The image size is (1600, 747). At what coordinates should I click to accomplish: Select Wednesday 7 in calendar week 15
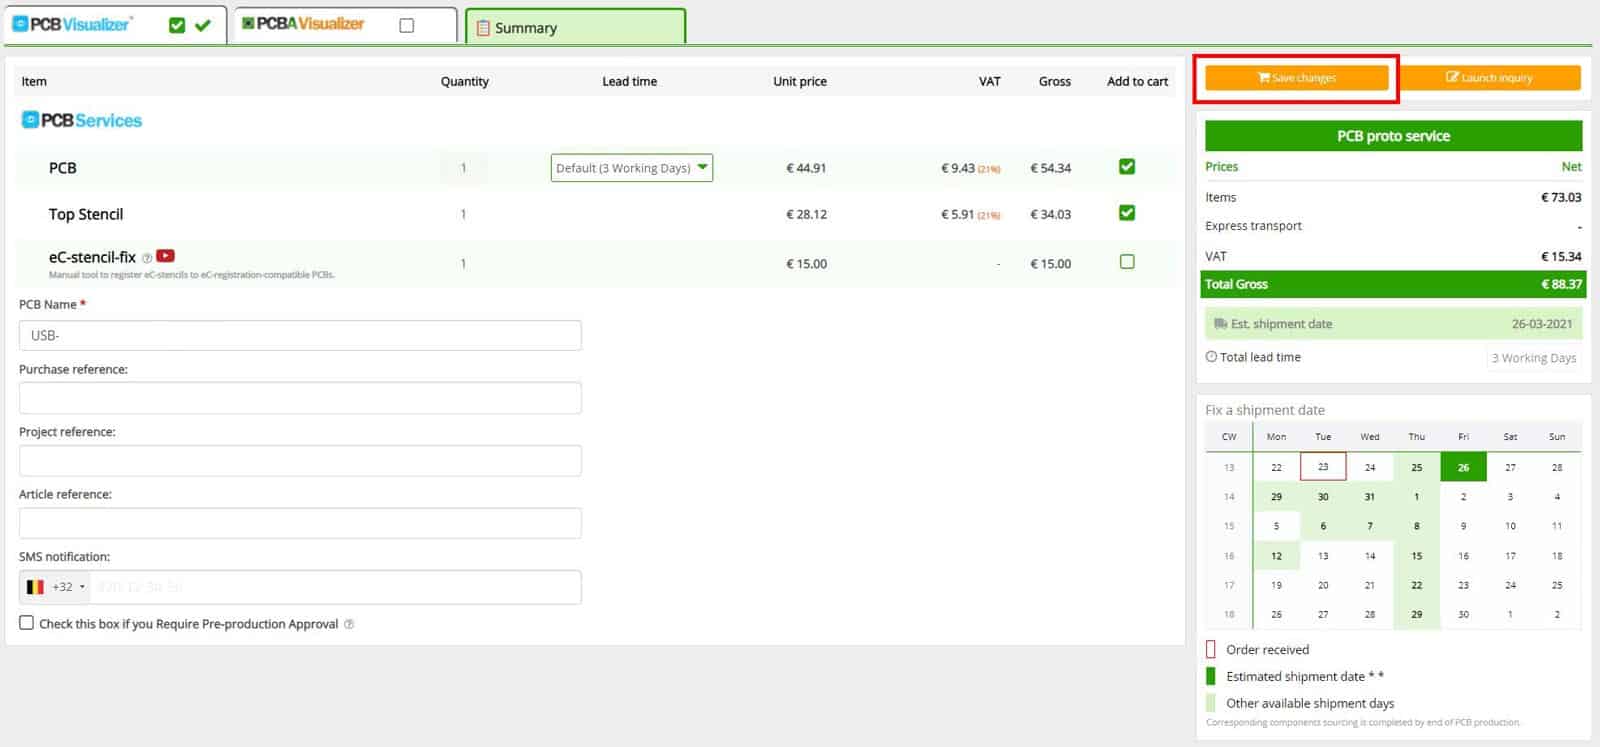pyautogui.click(x=1370, y=526)
